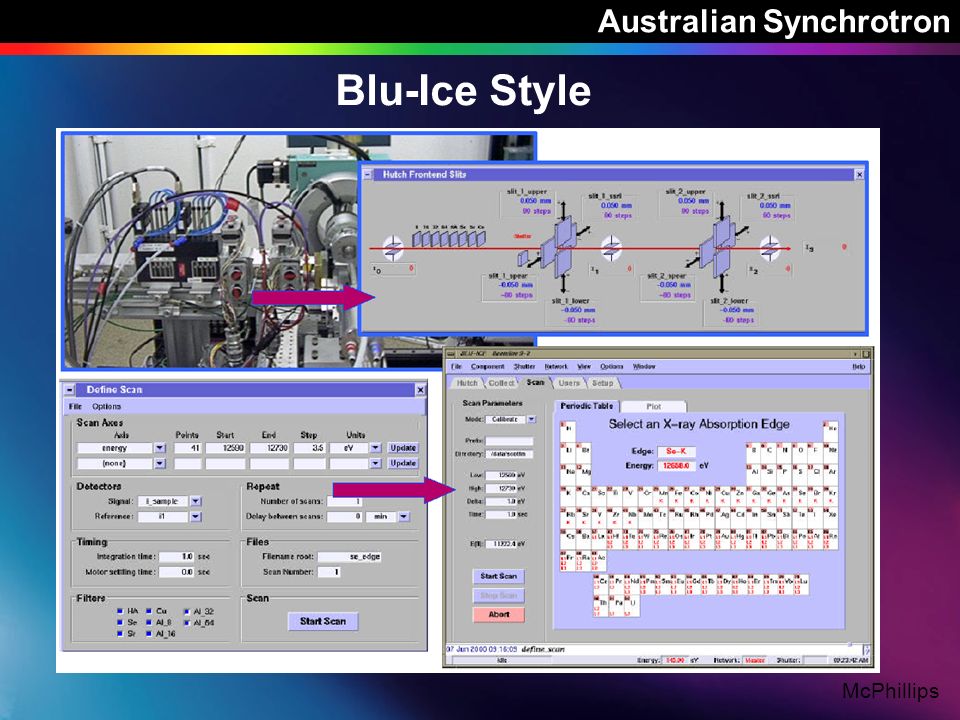Viewport: 960px width, 720px height.
Task: Open the second row units dropdown
Action: [x=375, y=463]
